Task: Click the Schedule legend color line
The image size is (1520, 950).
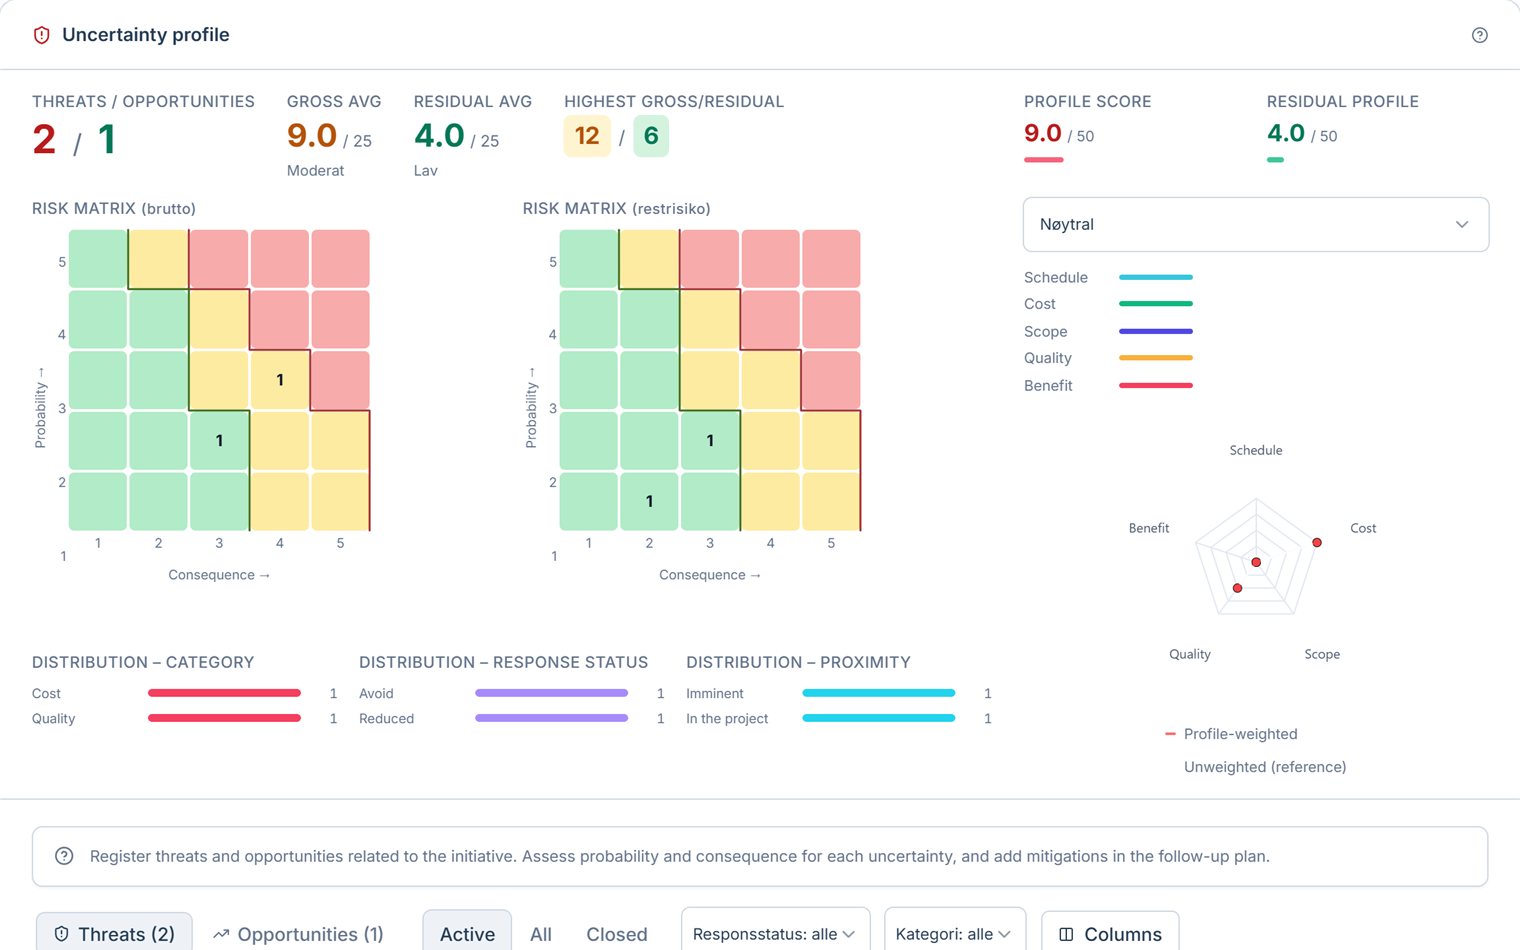Action: click(x=1156, y=277)
